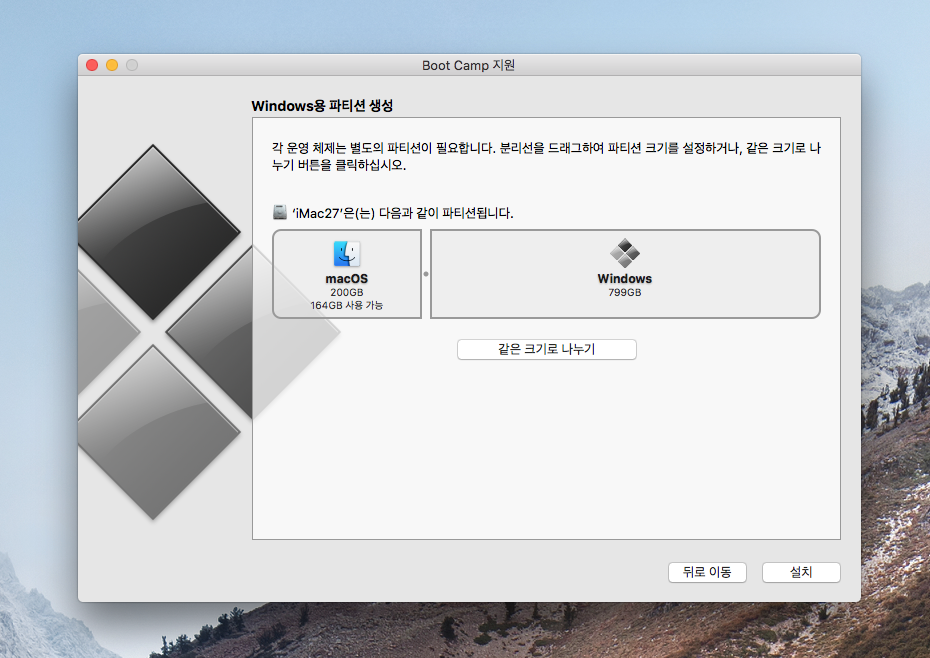
Task: Click the 'macOS' partition name label
Action: pyautogui.click(x=347, y=278)
